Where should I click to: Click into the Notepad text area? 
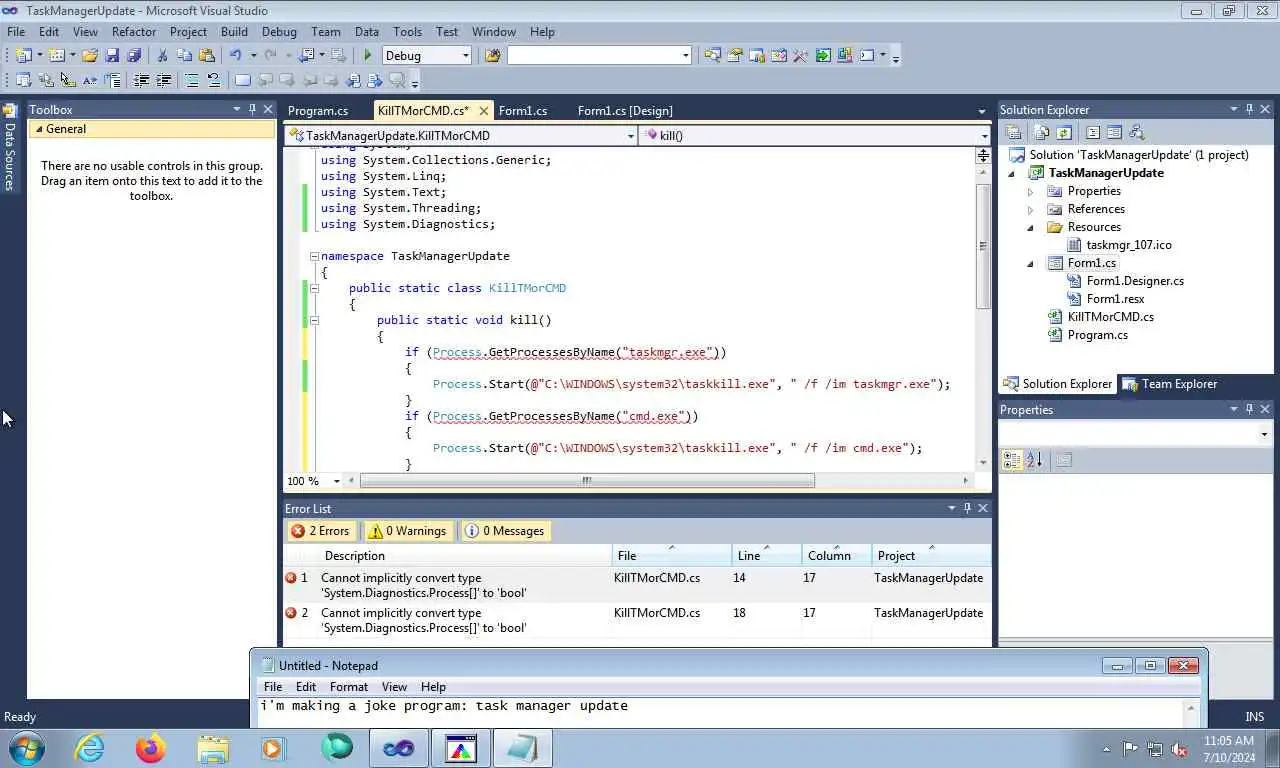pyautogui.click(x=720, y=713)
